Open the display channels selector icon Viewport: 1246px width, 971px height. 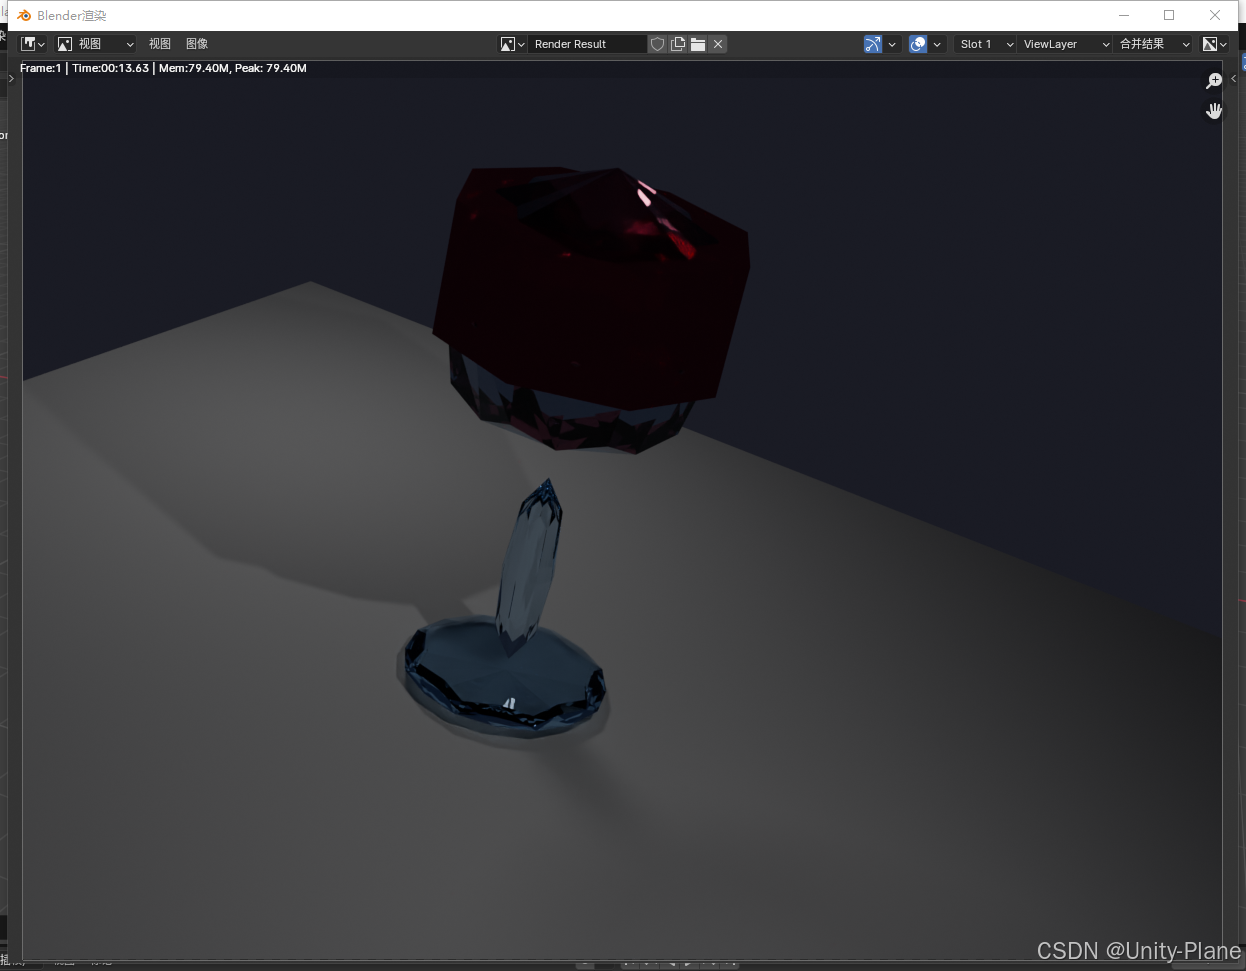tap(1215, 44)
